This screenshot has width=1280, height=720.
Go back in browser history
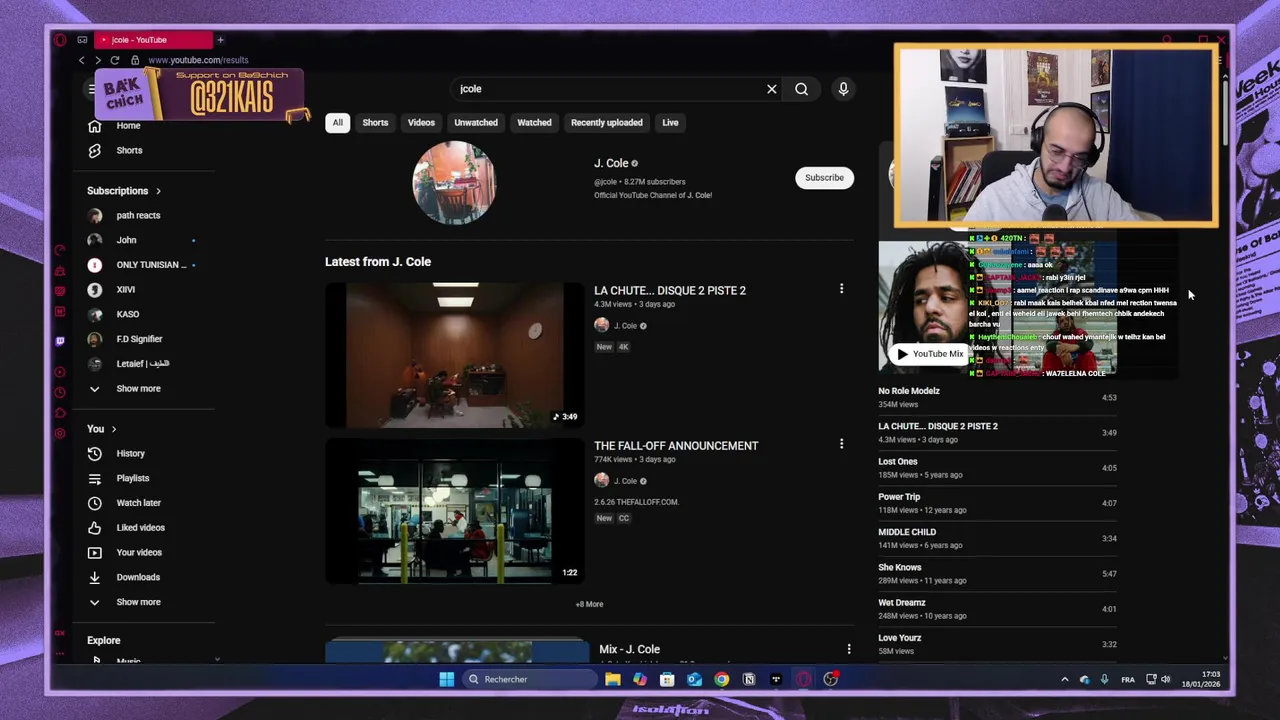82,60
